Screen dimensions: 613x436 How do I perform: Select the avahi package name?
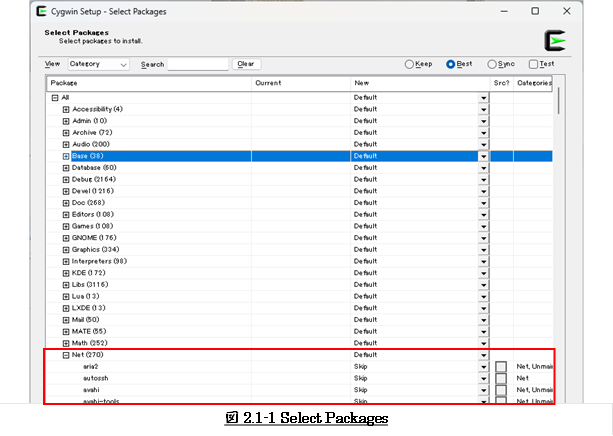point(91,390)
